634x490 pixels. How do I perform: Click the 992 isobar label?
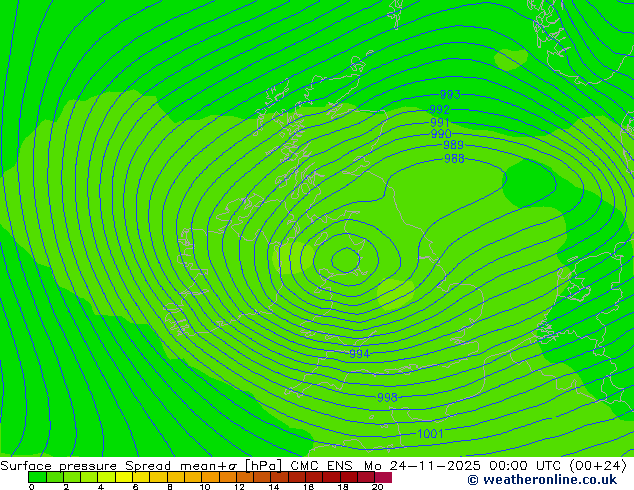pyautogui.click(x=440, y=110)
